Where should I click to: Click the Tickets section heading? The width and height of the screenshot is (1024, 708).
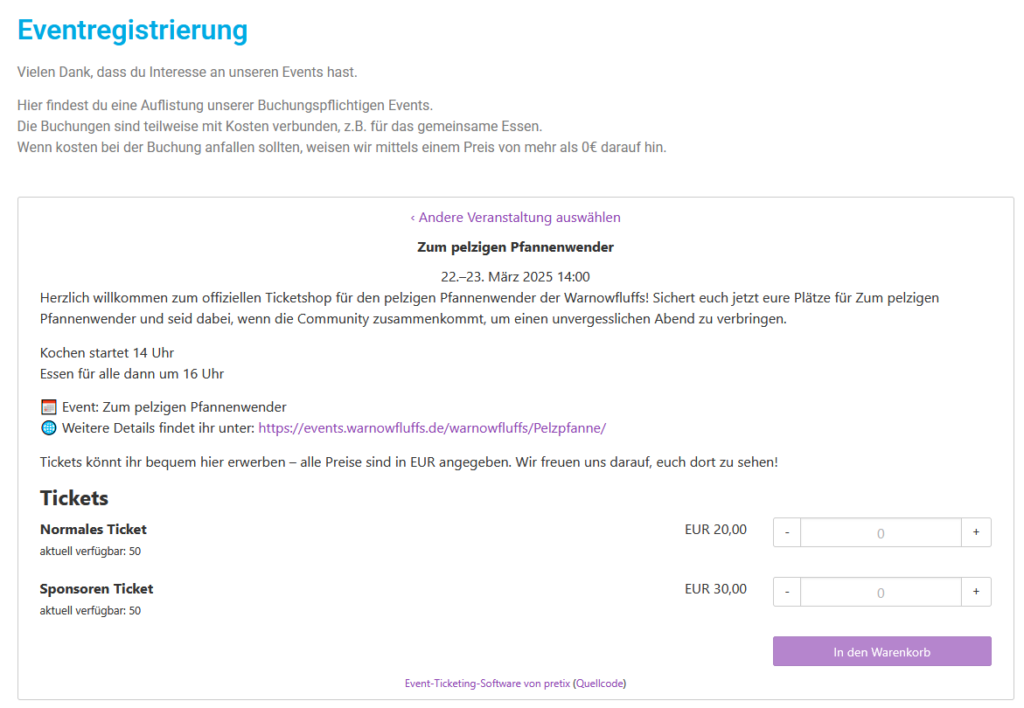point(74,498)
